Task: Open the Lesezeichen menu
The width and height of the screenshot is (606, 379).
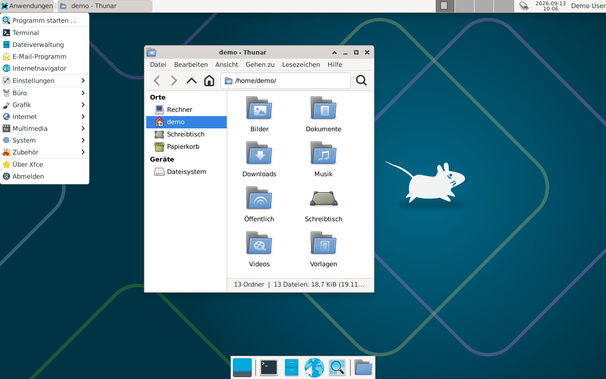Action: point(301,65)
